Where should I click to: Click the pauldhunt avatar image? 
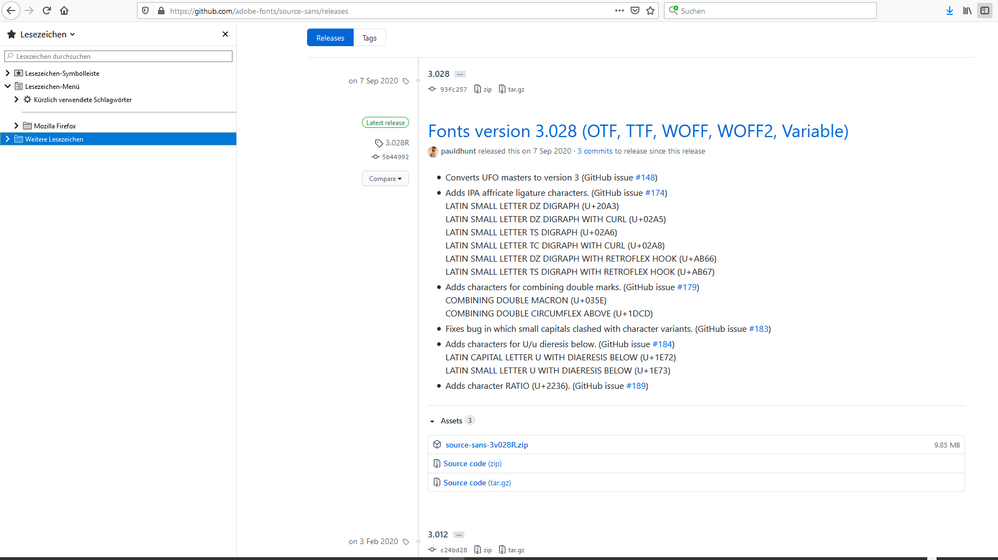click(x=433, y=151)
